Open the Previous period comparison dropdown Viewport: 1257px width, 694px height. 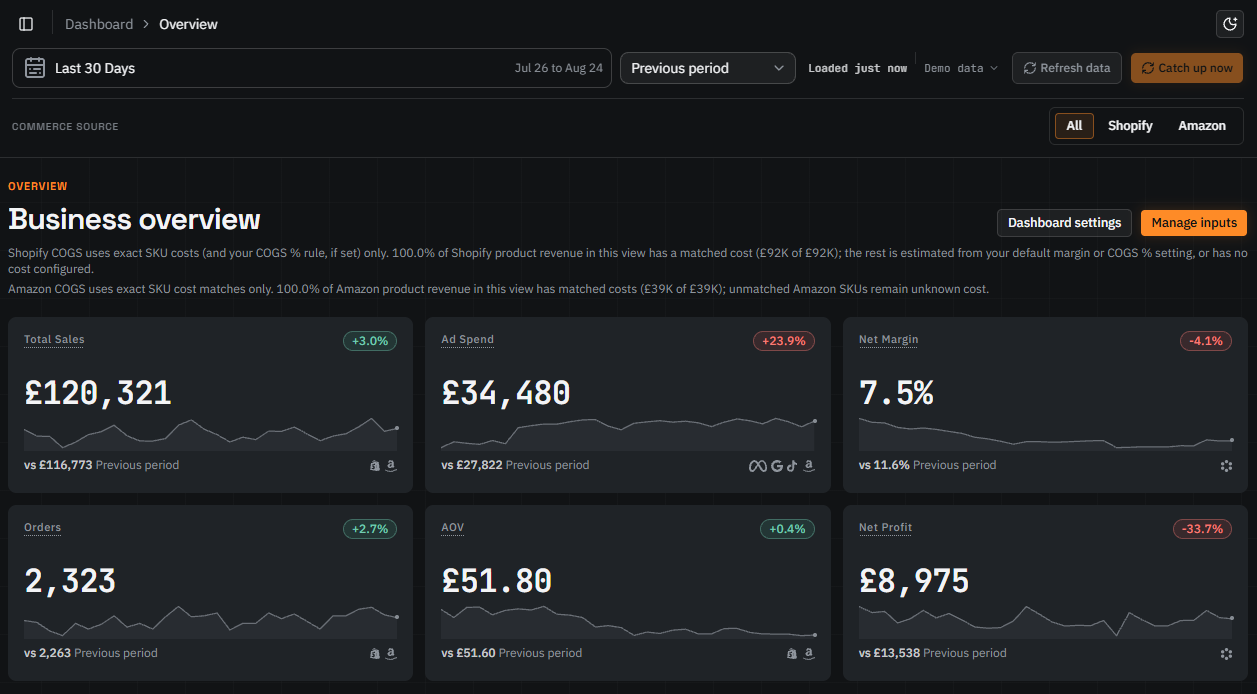pos(708,68)
